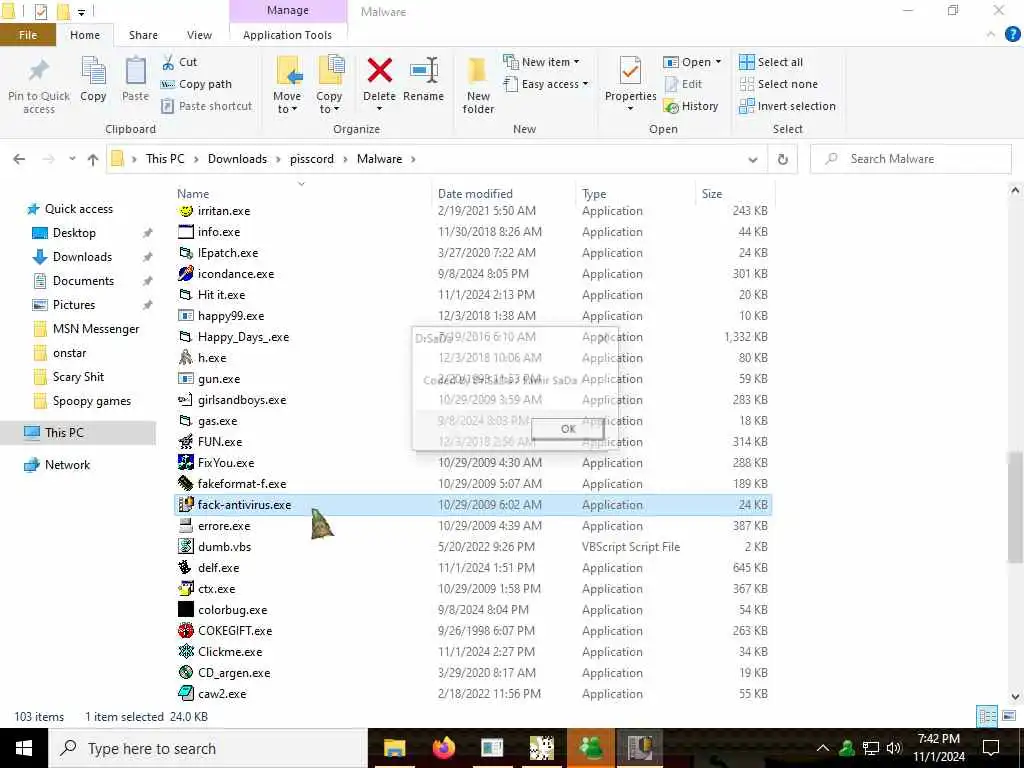Create a New folder from the ribbon
Screen dimensions: 1024x768
tap(478, 85)
